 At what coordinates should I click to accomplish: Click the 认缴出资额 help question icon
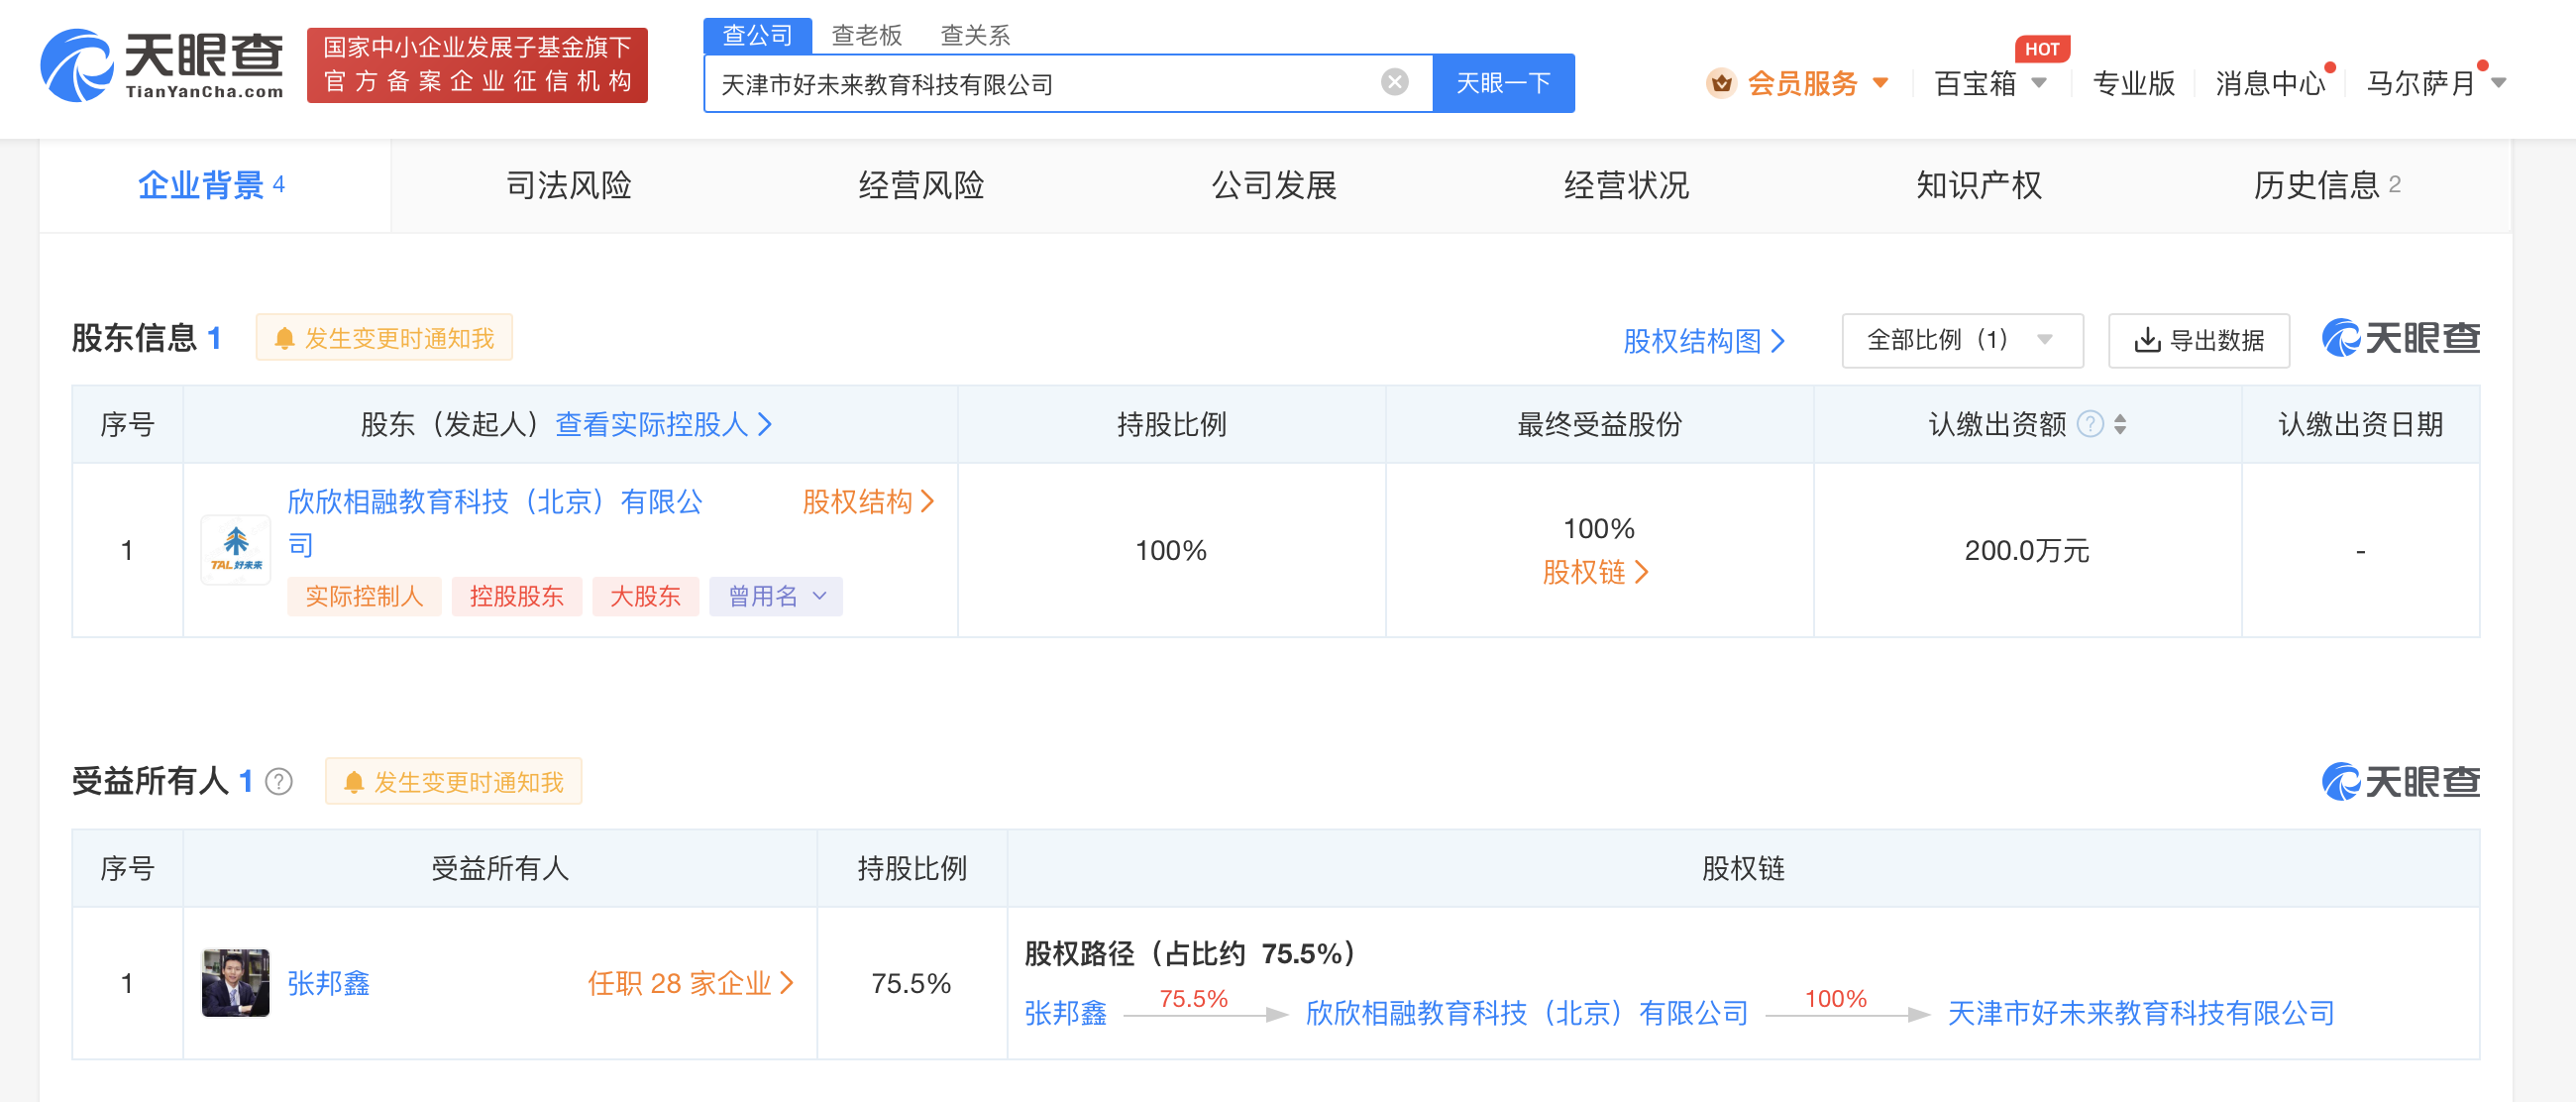(2090, 424)
